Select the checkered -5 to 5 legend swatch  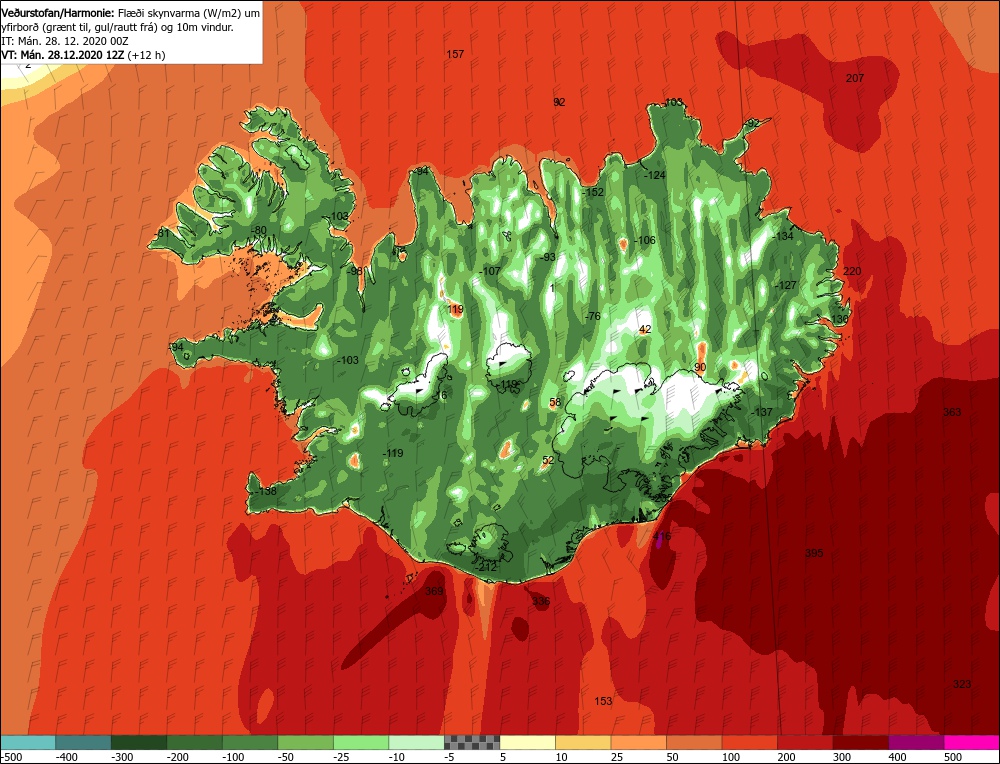[x=472, y=742]
